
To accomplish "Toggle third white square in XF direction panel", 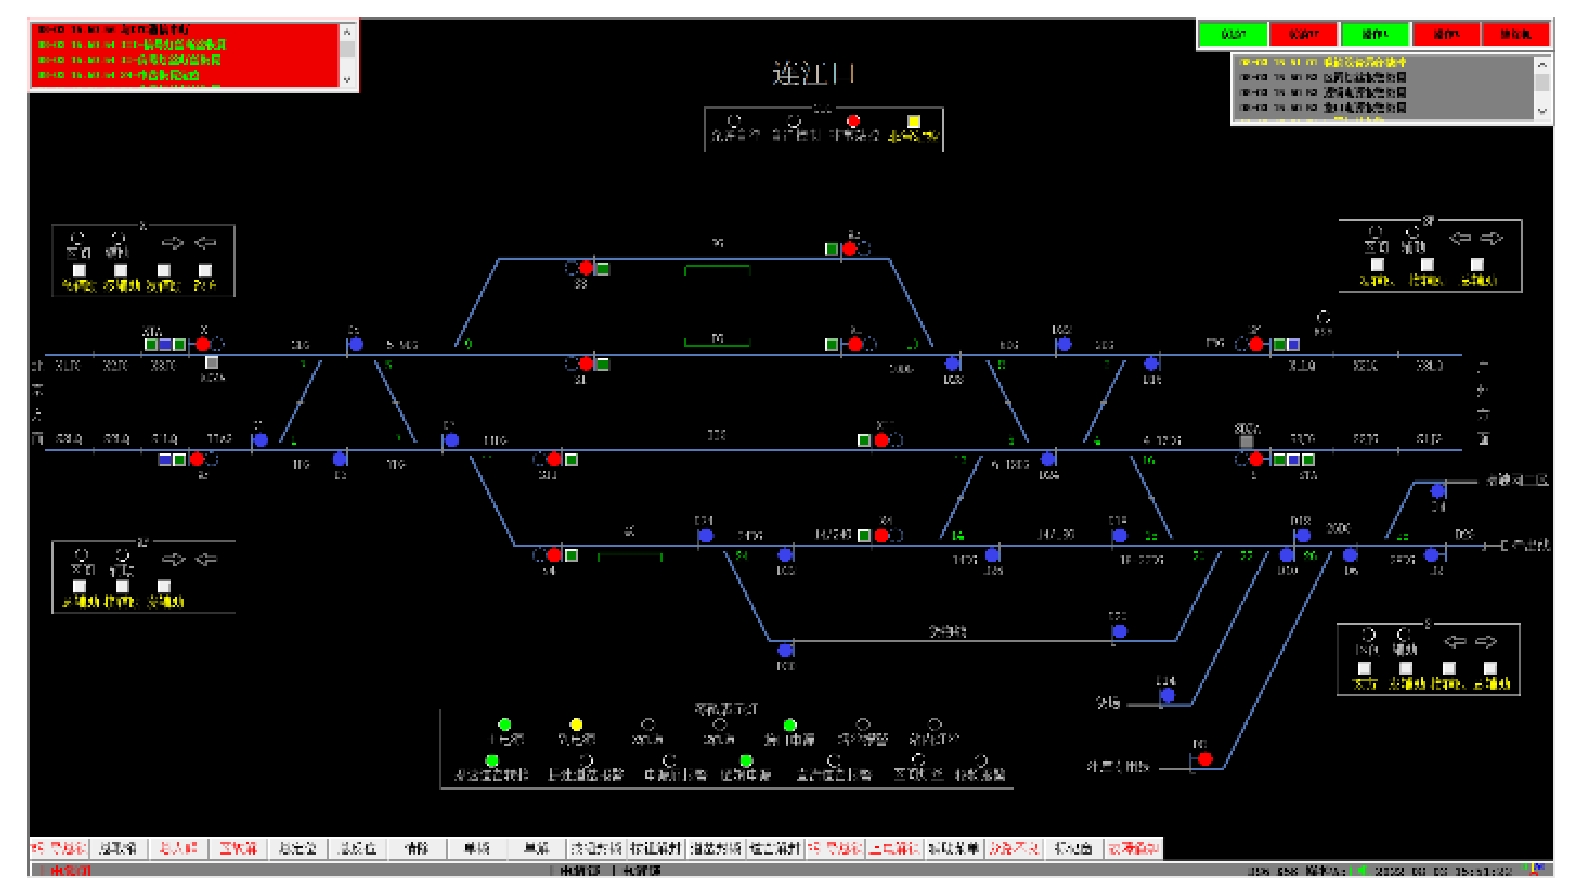I will 164,586.
